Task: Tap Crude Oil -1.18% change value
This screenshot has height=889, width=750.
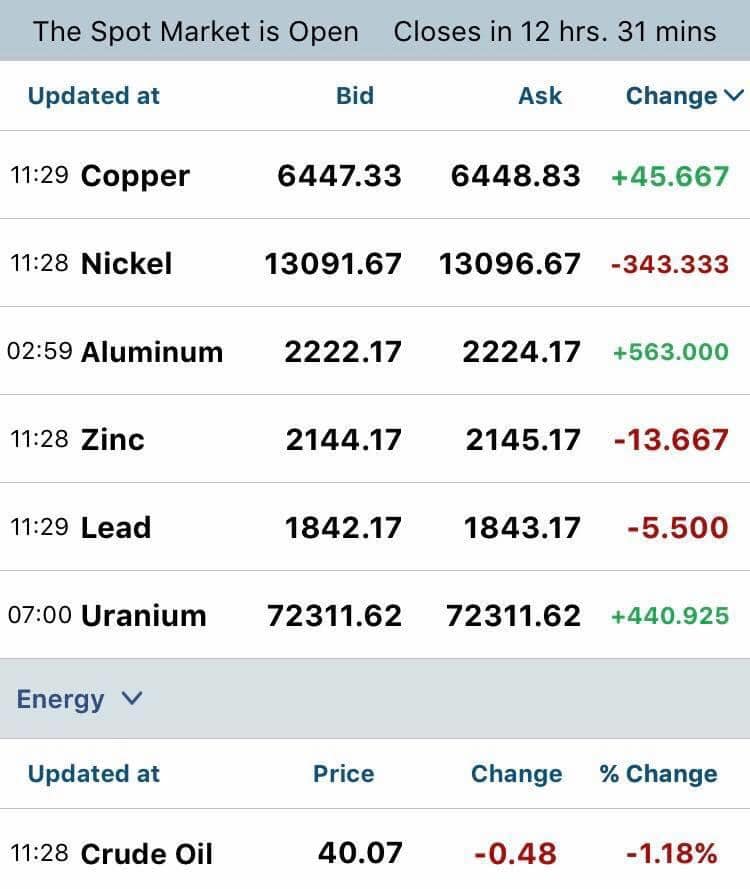Action: [x=672, y=853]
